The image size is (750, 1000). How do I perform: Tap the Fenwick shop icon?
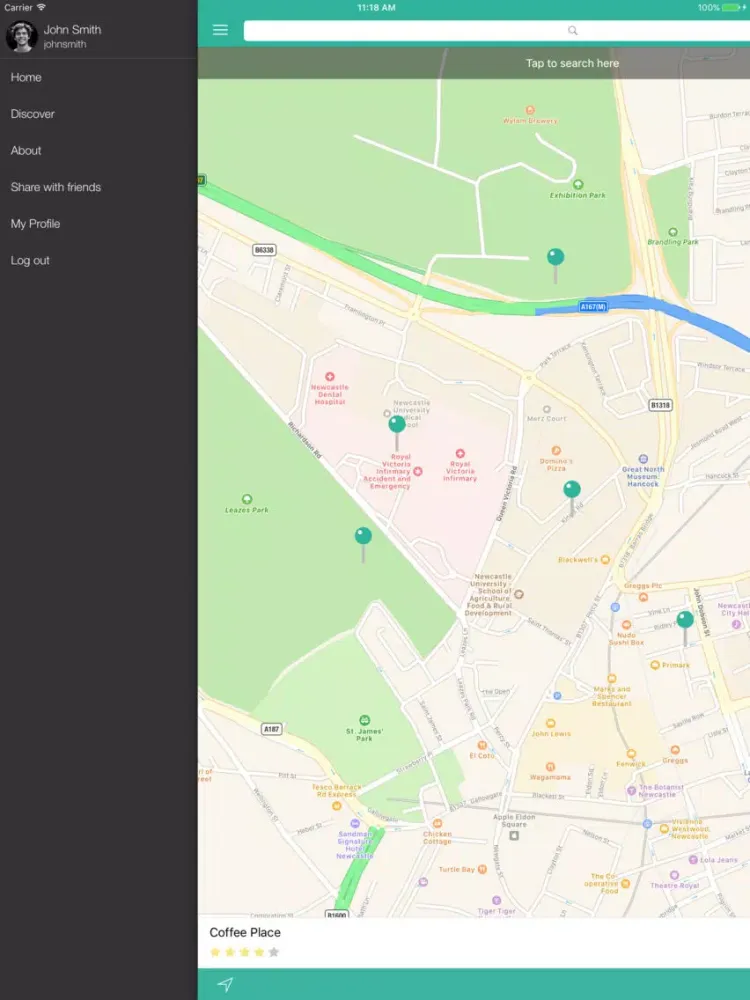(x=631, y=753)
